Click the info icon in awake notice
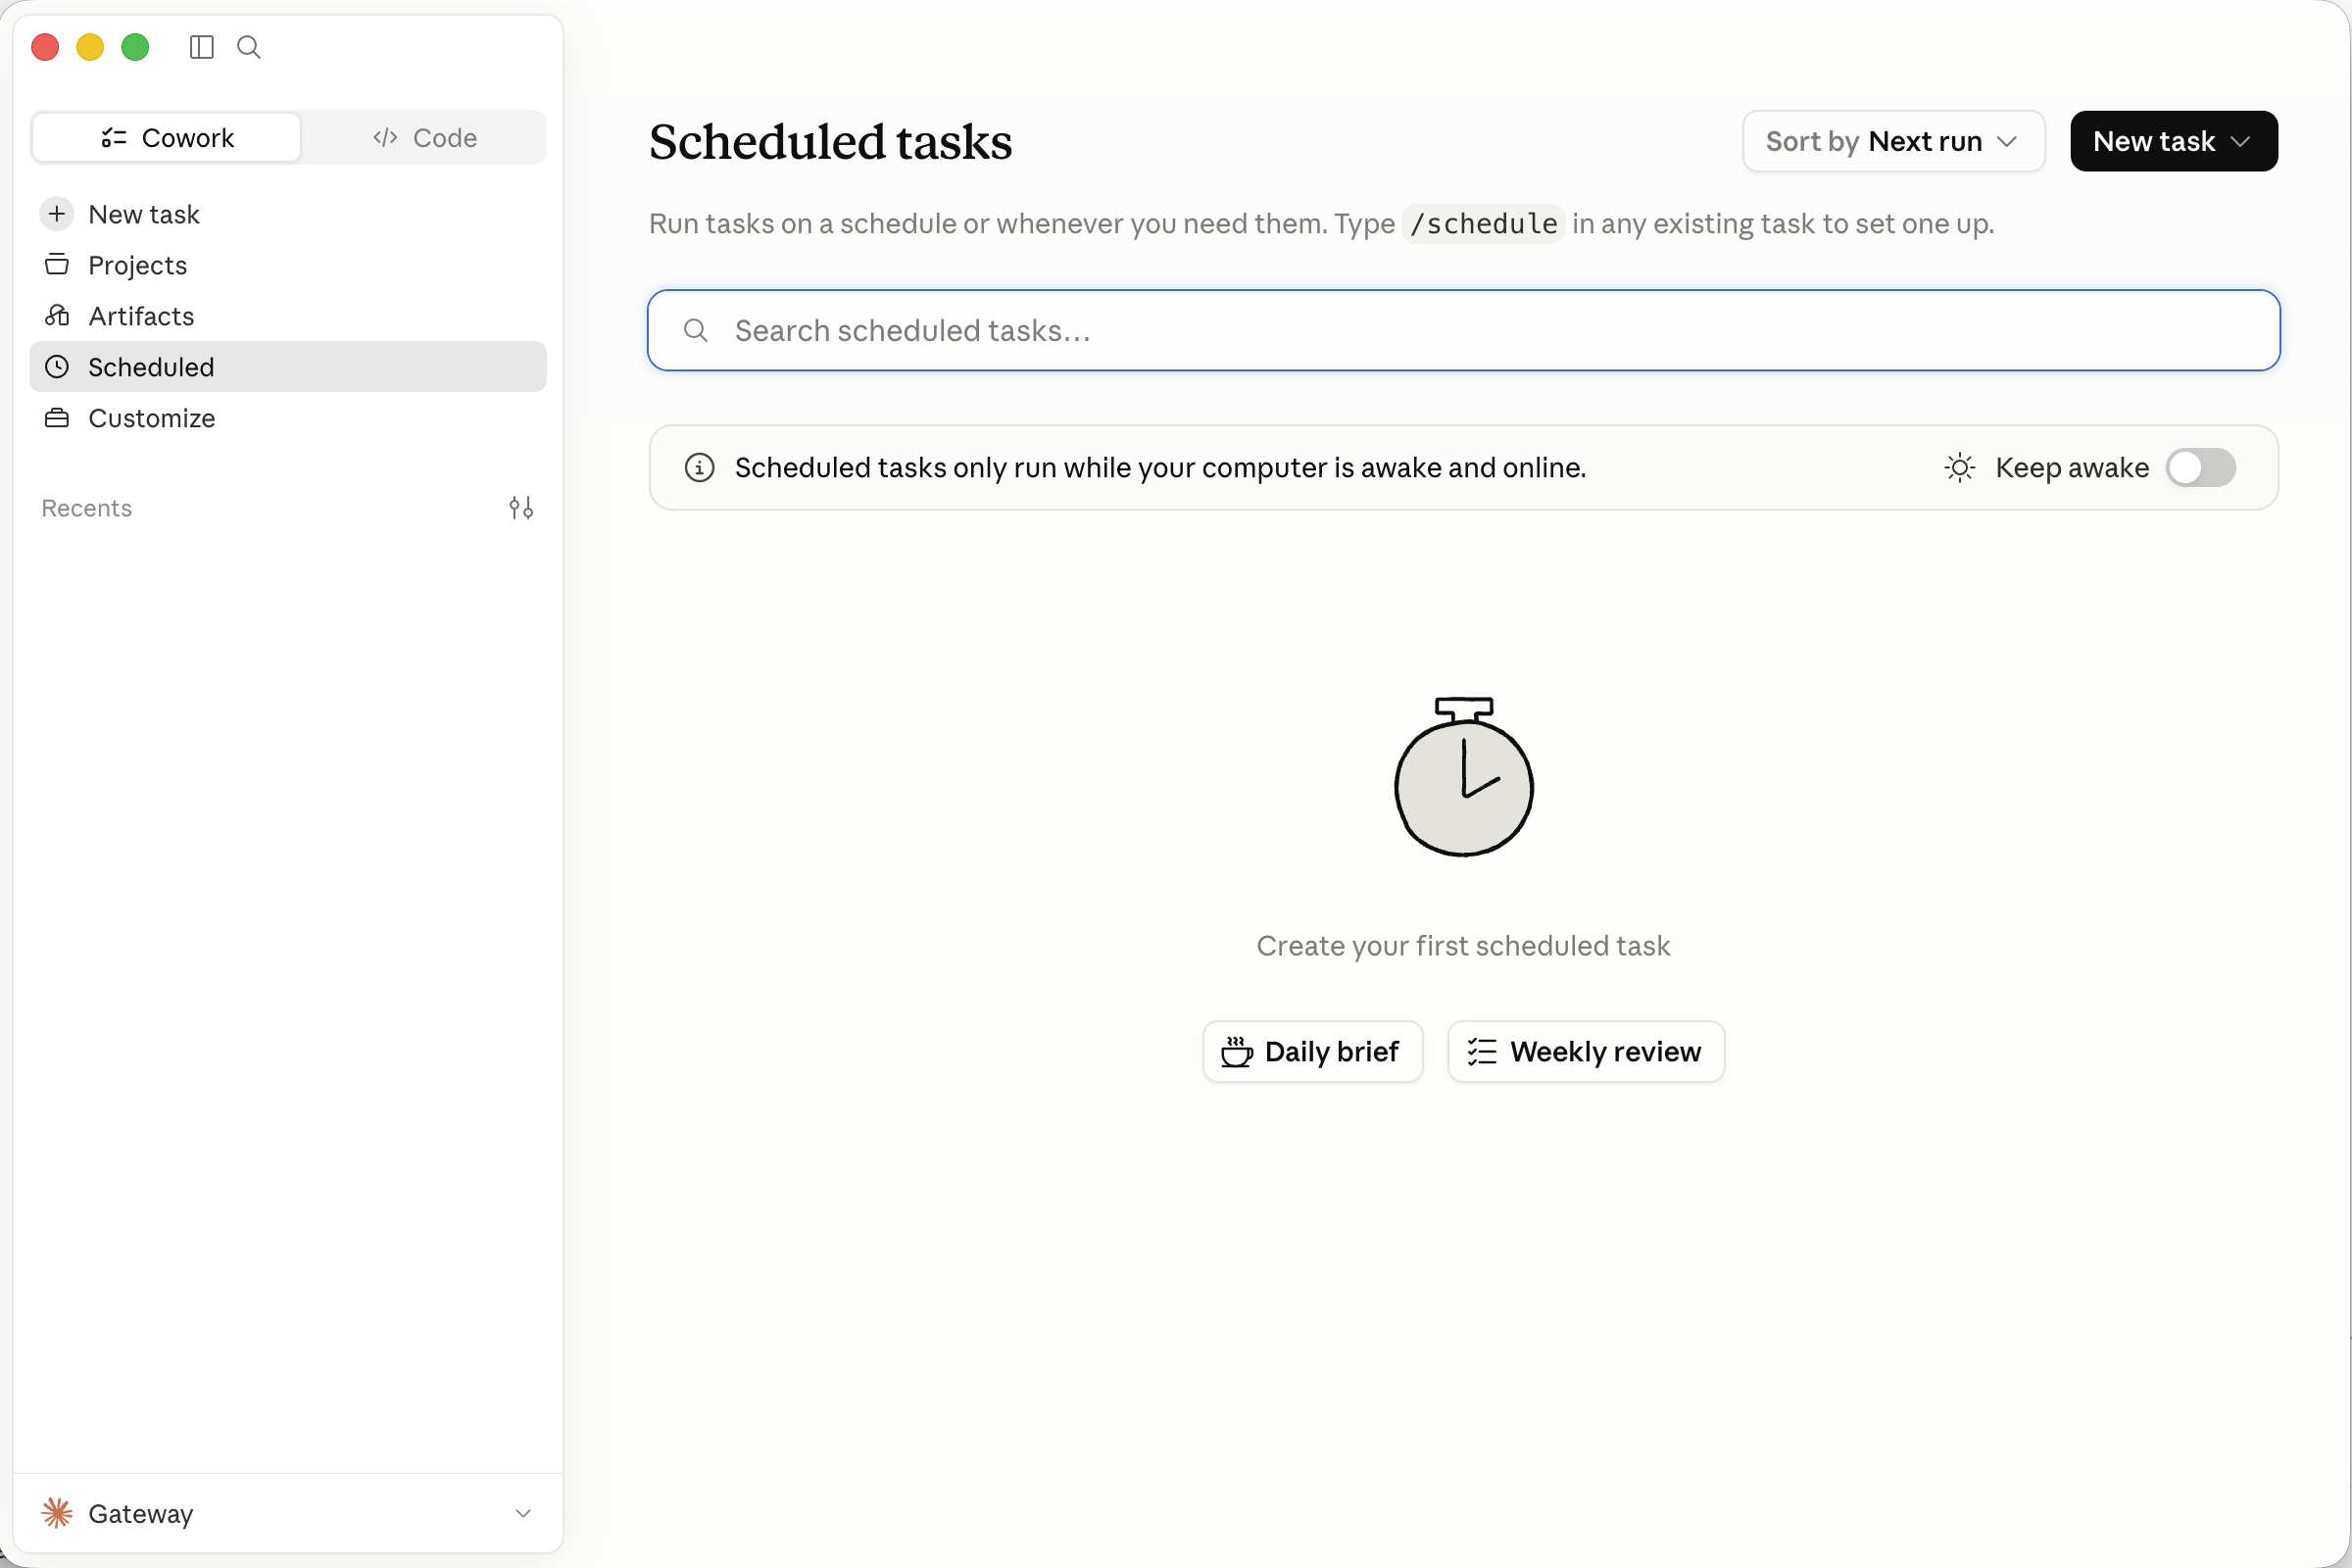This screenshot has width=2352, height=1568. point(699,467)
